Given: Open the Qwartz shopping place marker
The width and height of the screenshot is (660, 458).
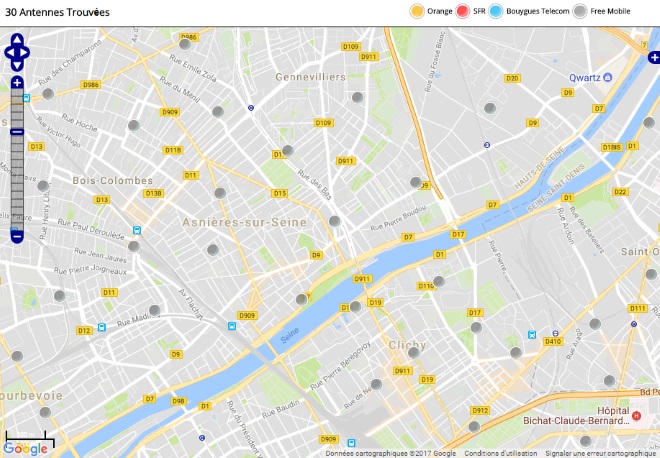Looking at the screenshot, I should [x=607, y=77].
